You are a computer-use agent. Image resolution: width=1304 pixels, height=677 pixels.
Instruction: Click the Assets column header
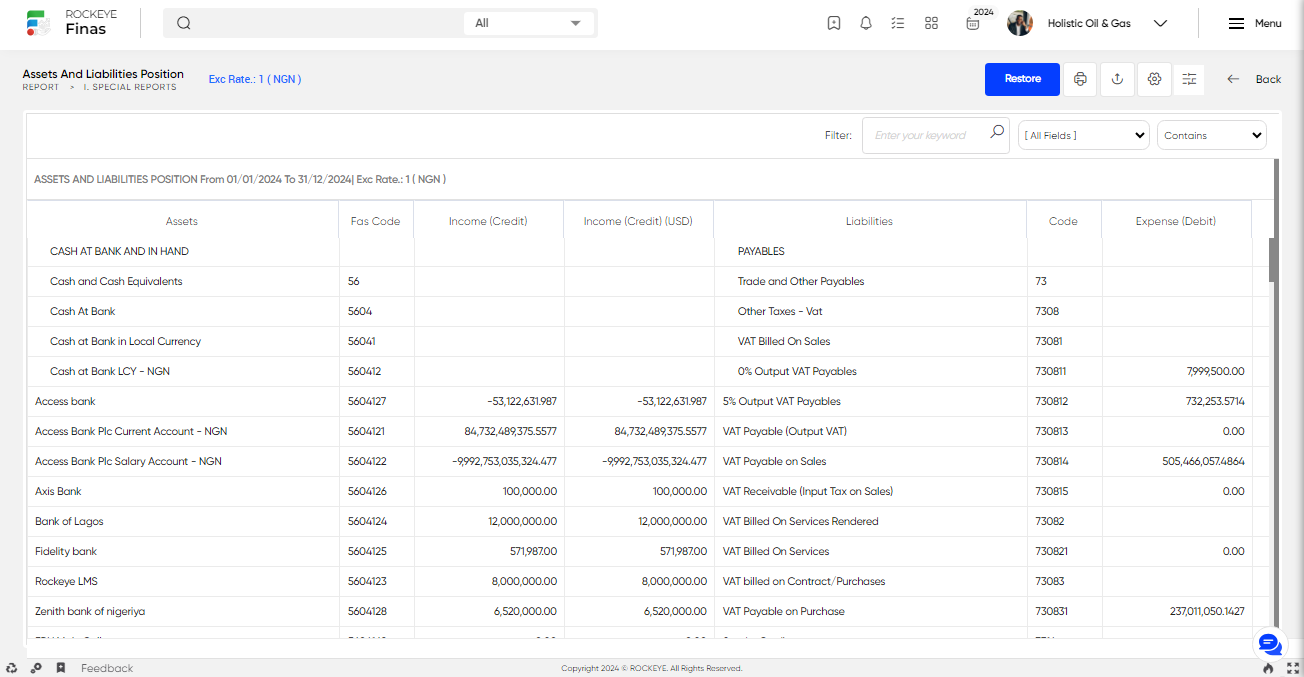tap(182, 221)
